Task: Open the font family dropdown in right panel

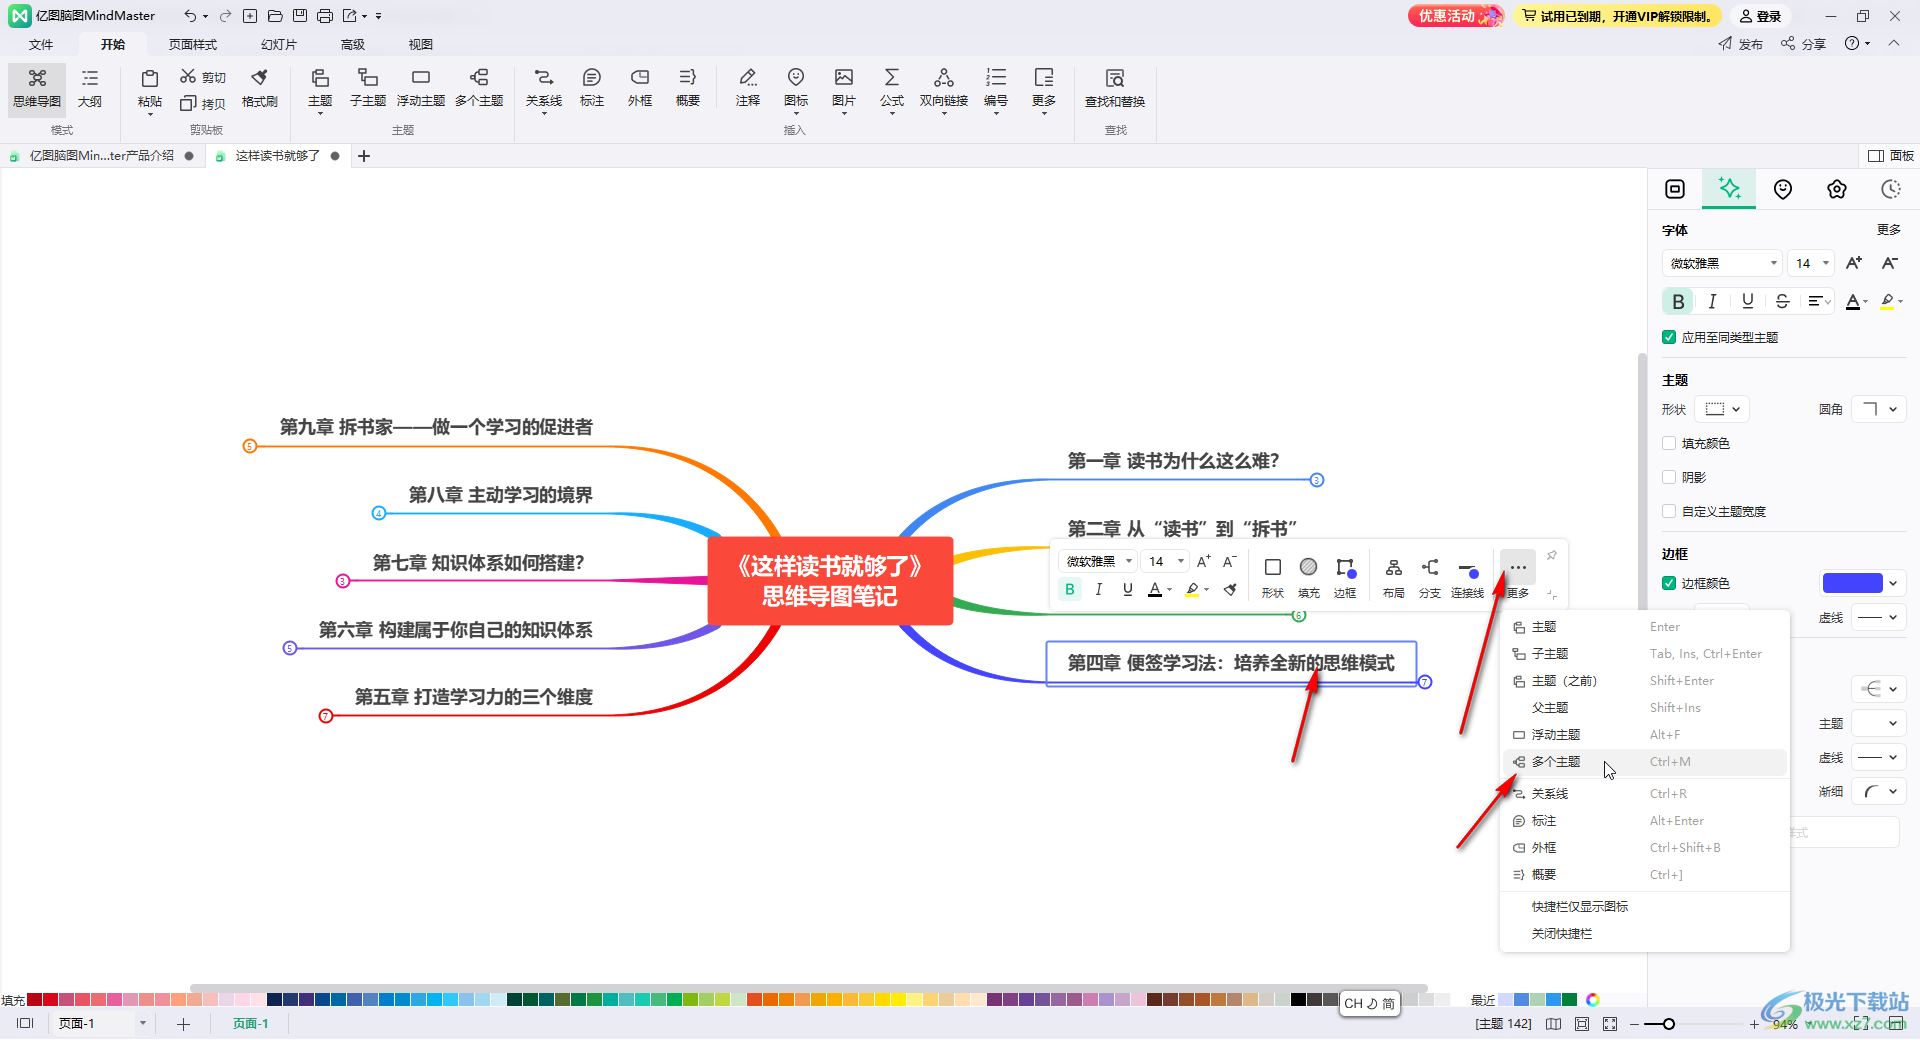Action: (1722, 263)
